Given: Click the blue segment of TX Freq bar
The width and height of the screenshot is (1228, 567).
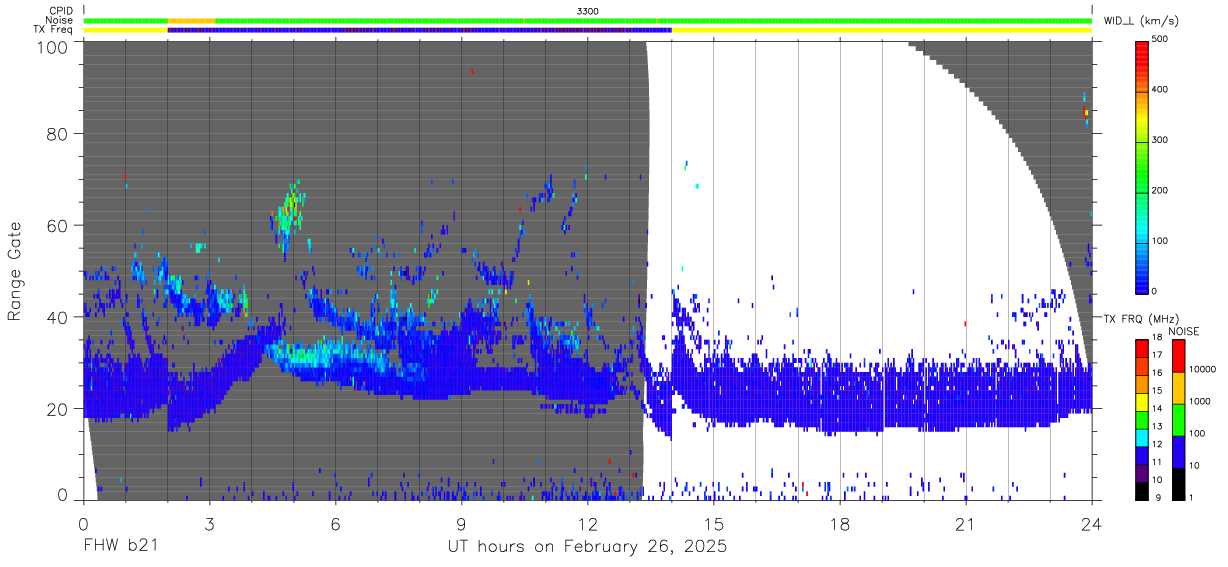Looking at the screenshot, I should [420, 30].
